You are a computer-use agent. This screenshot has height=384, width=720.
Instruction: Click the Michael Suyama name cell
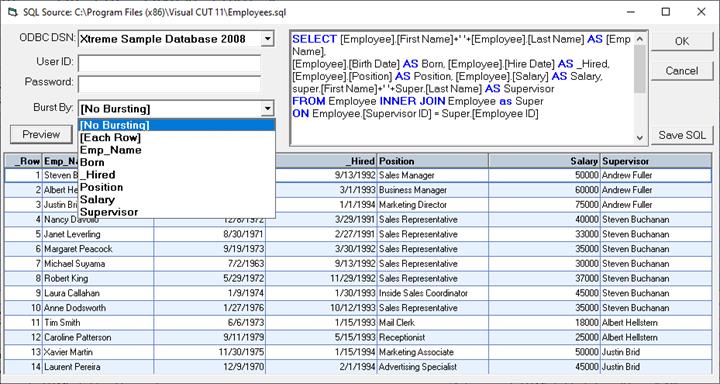(x=98, y=264)
